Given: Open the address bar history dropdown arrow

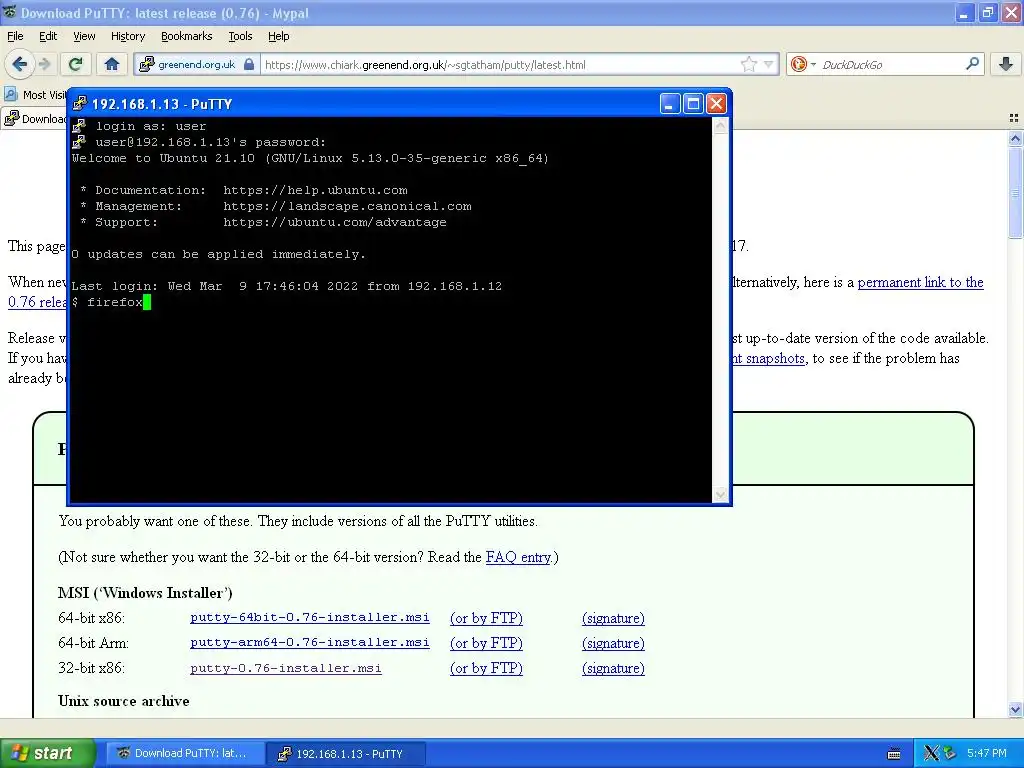Looking at the screenshot, I should (x=769, y=64).
